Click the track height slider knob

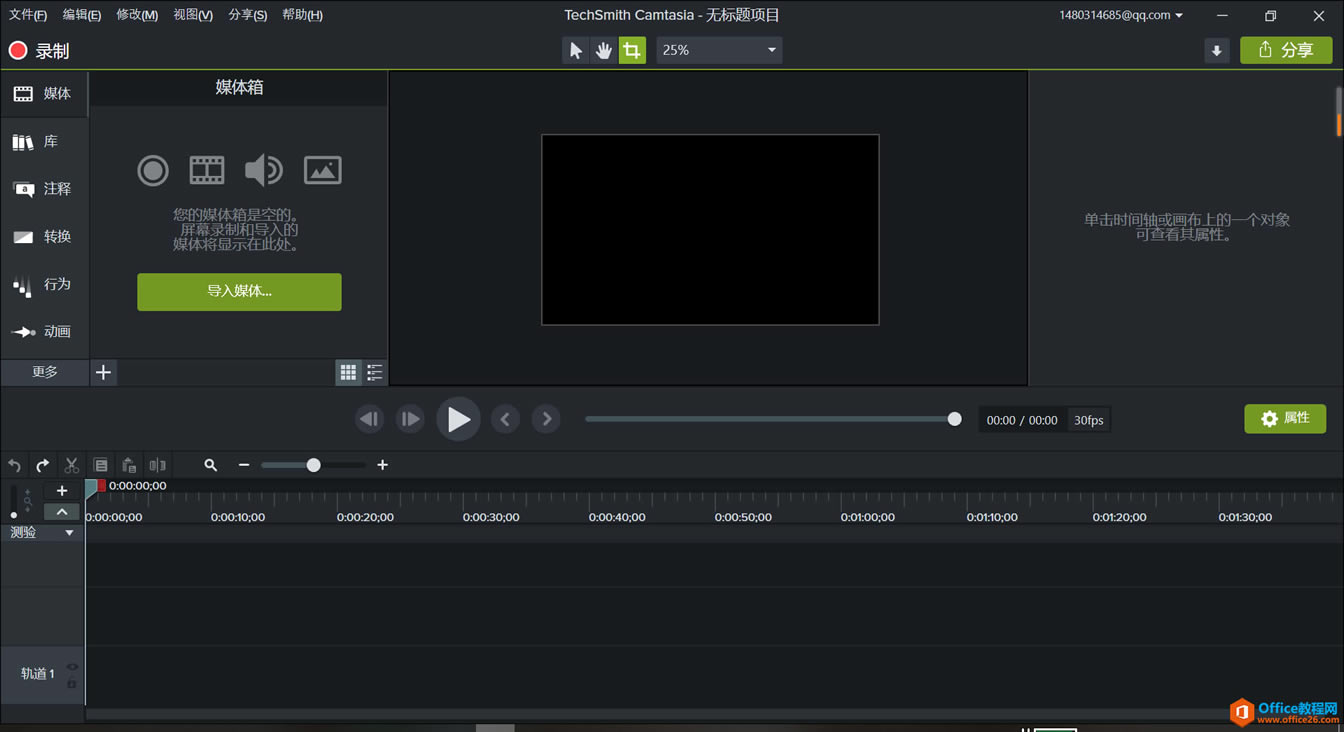pyautogui.click(x=13, y=514)
